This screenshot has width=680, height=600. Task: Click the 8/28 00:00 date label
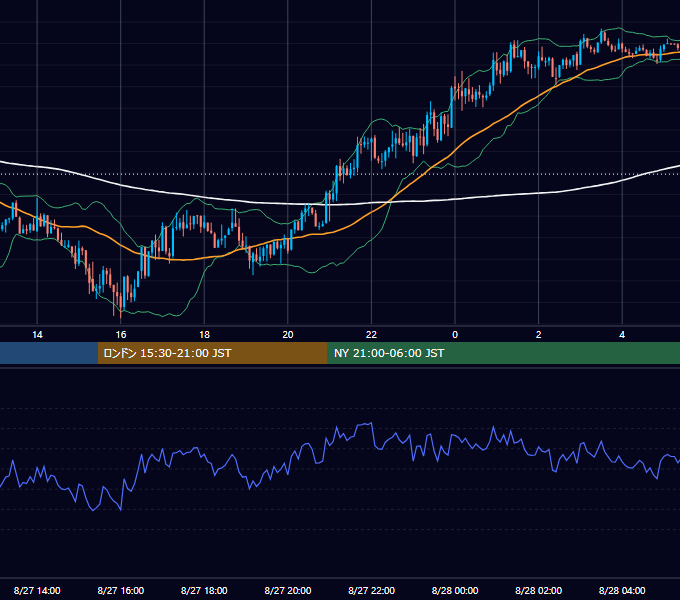coord(455,590)
